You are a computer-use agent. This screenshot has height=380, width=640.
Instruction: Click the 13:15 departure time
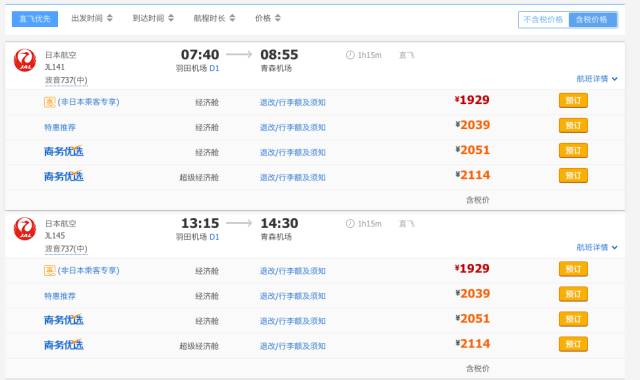(x=200, y=223)
